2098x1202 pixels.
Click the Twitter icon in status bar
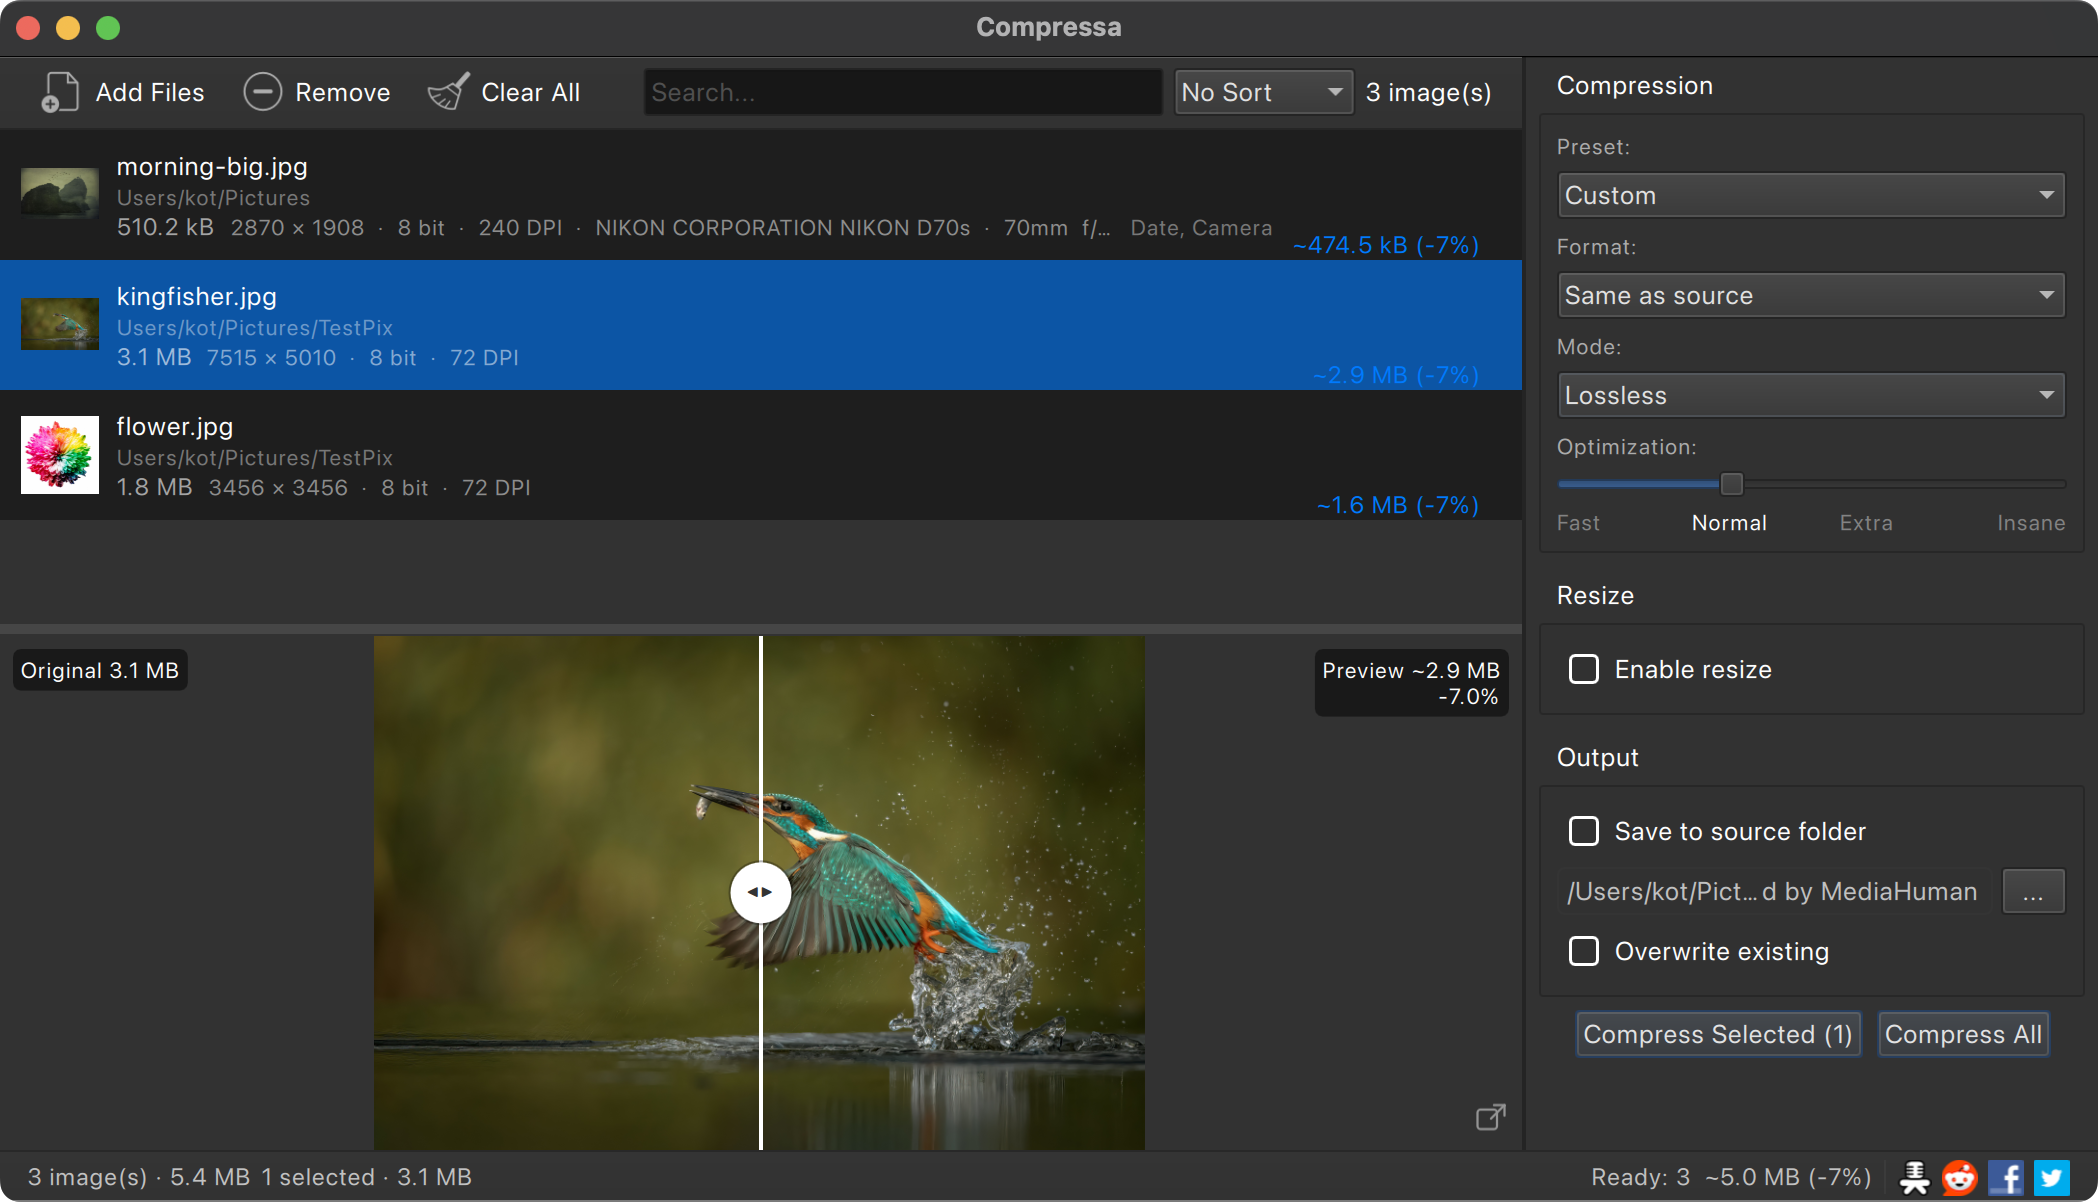coord(2052,1177)
